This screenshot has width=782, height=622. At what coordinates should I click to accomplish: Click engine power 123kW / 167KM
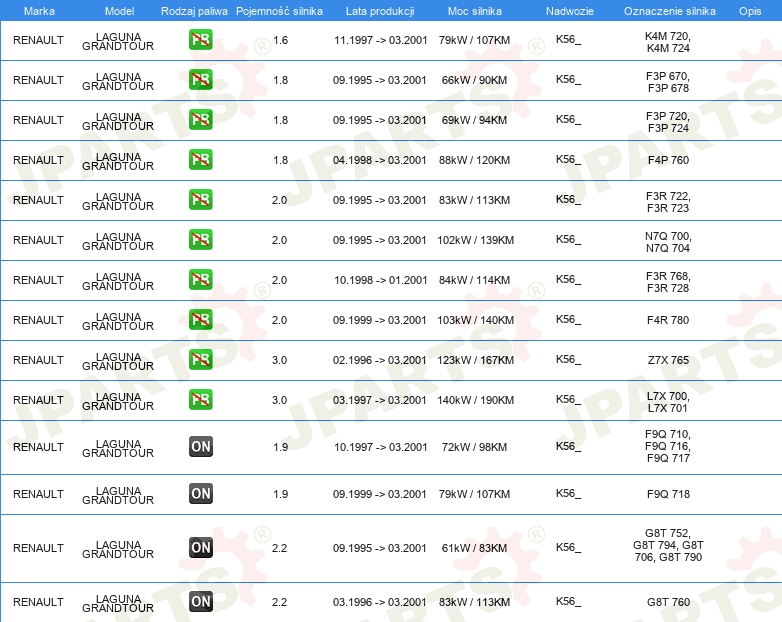[475, 360]
